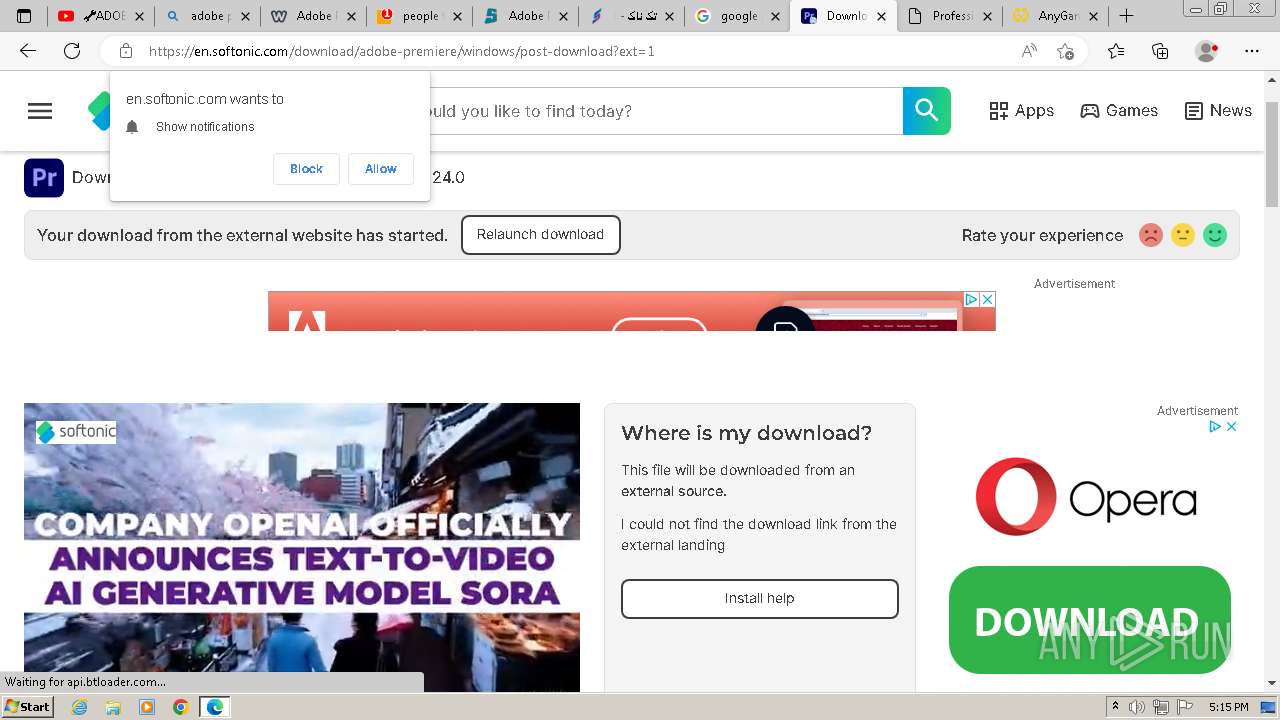The width and height of the screenshot is (1280, 720).
Task: Open File Explorer from taskbar
Action: pos(113,707)
